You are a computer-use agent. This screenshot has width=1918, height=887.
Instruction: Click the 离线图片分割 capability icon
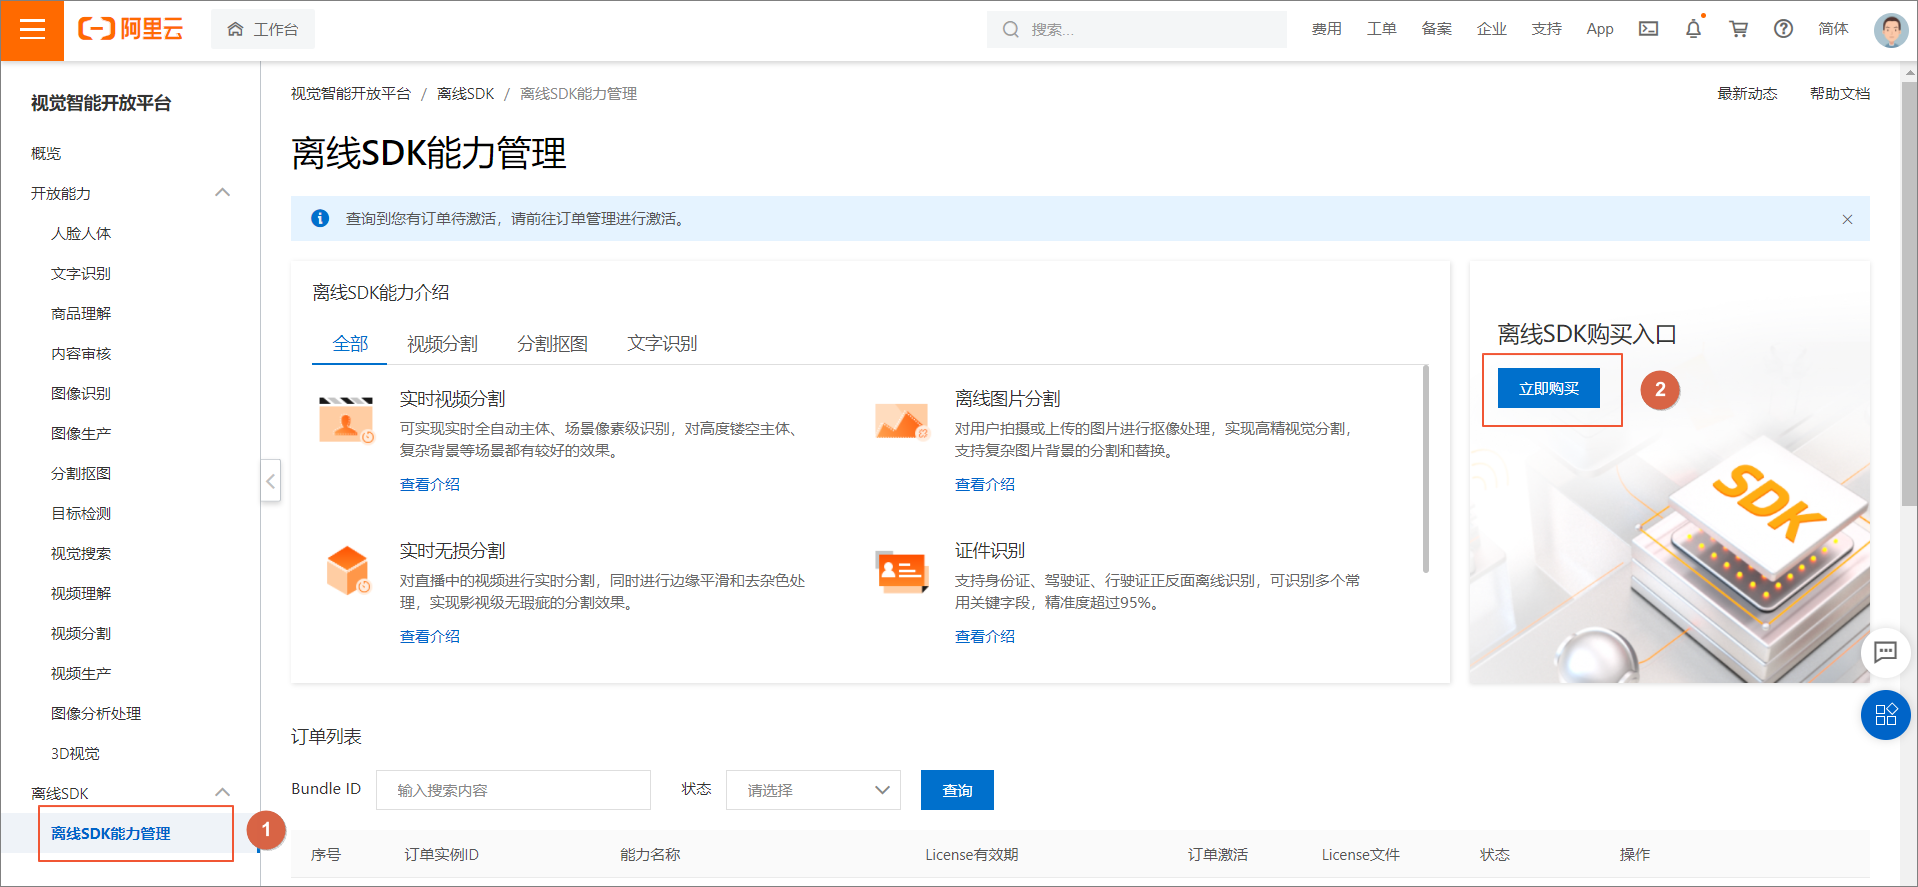(902, 421)
